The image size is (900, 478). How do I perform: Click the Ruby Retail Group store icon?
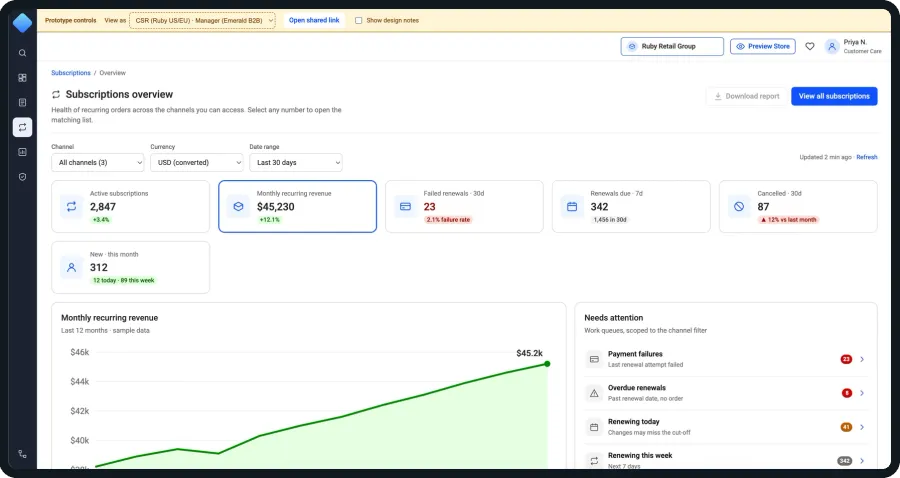click(x=632, y=46)
